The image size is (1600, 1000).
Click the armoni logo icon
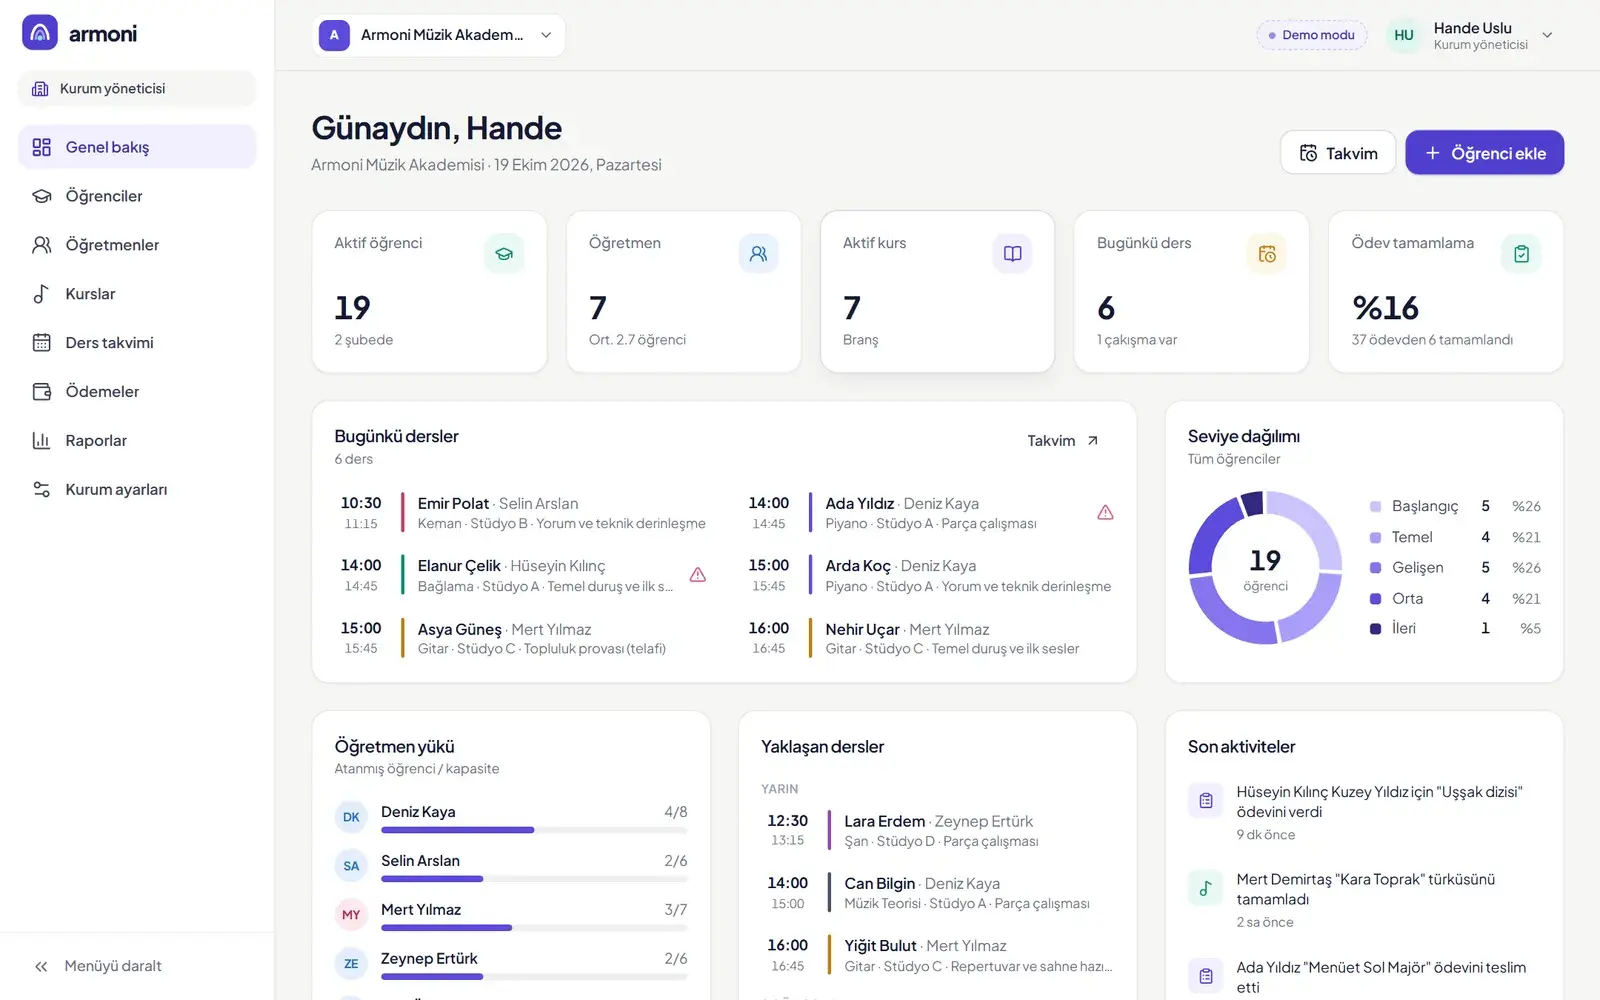[40, 33]
